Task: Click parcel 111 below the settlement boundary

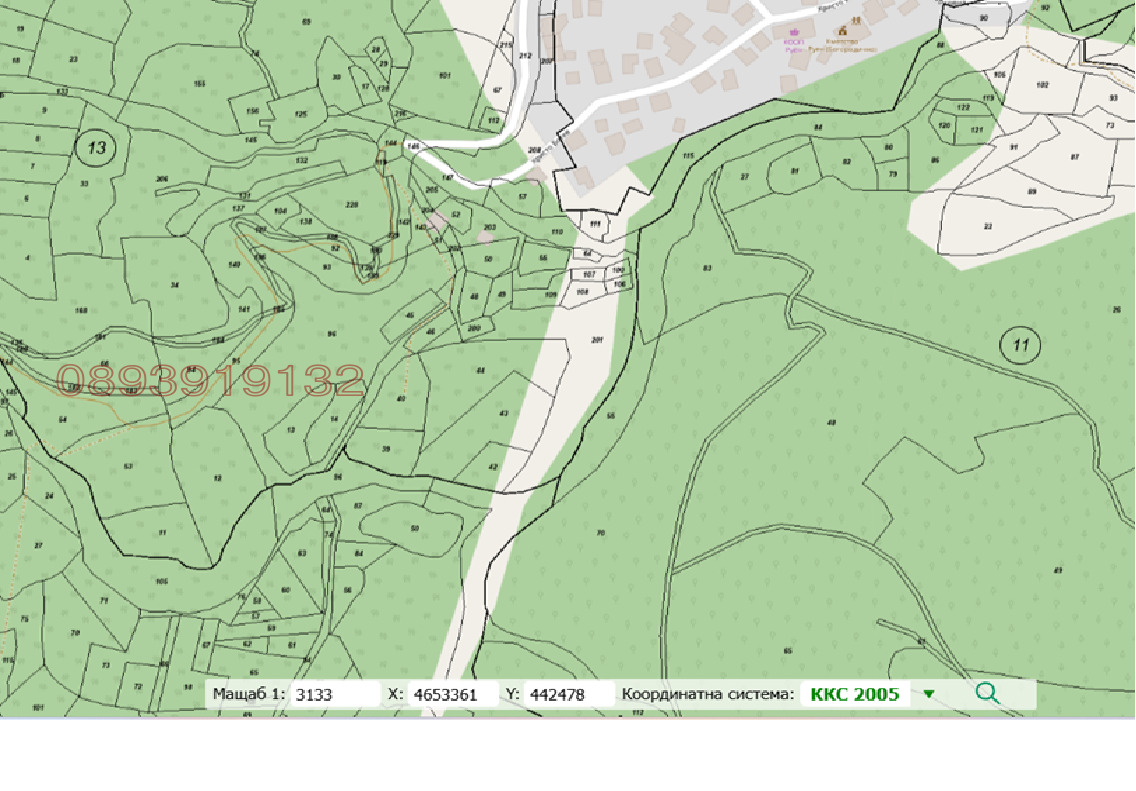Action: point(596,223)
